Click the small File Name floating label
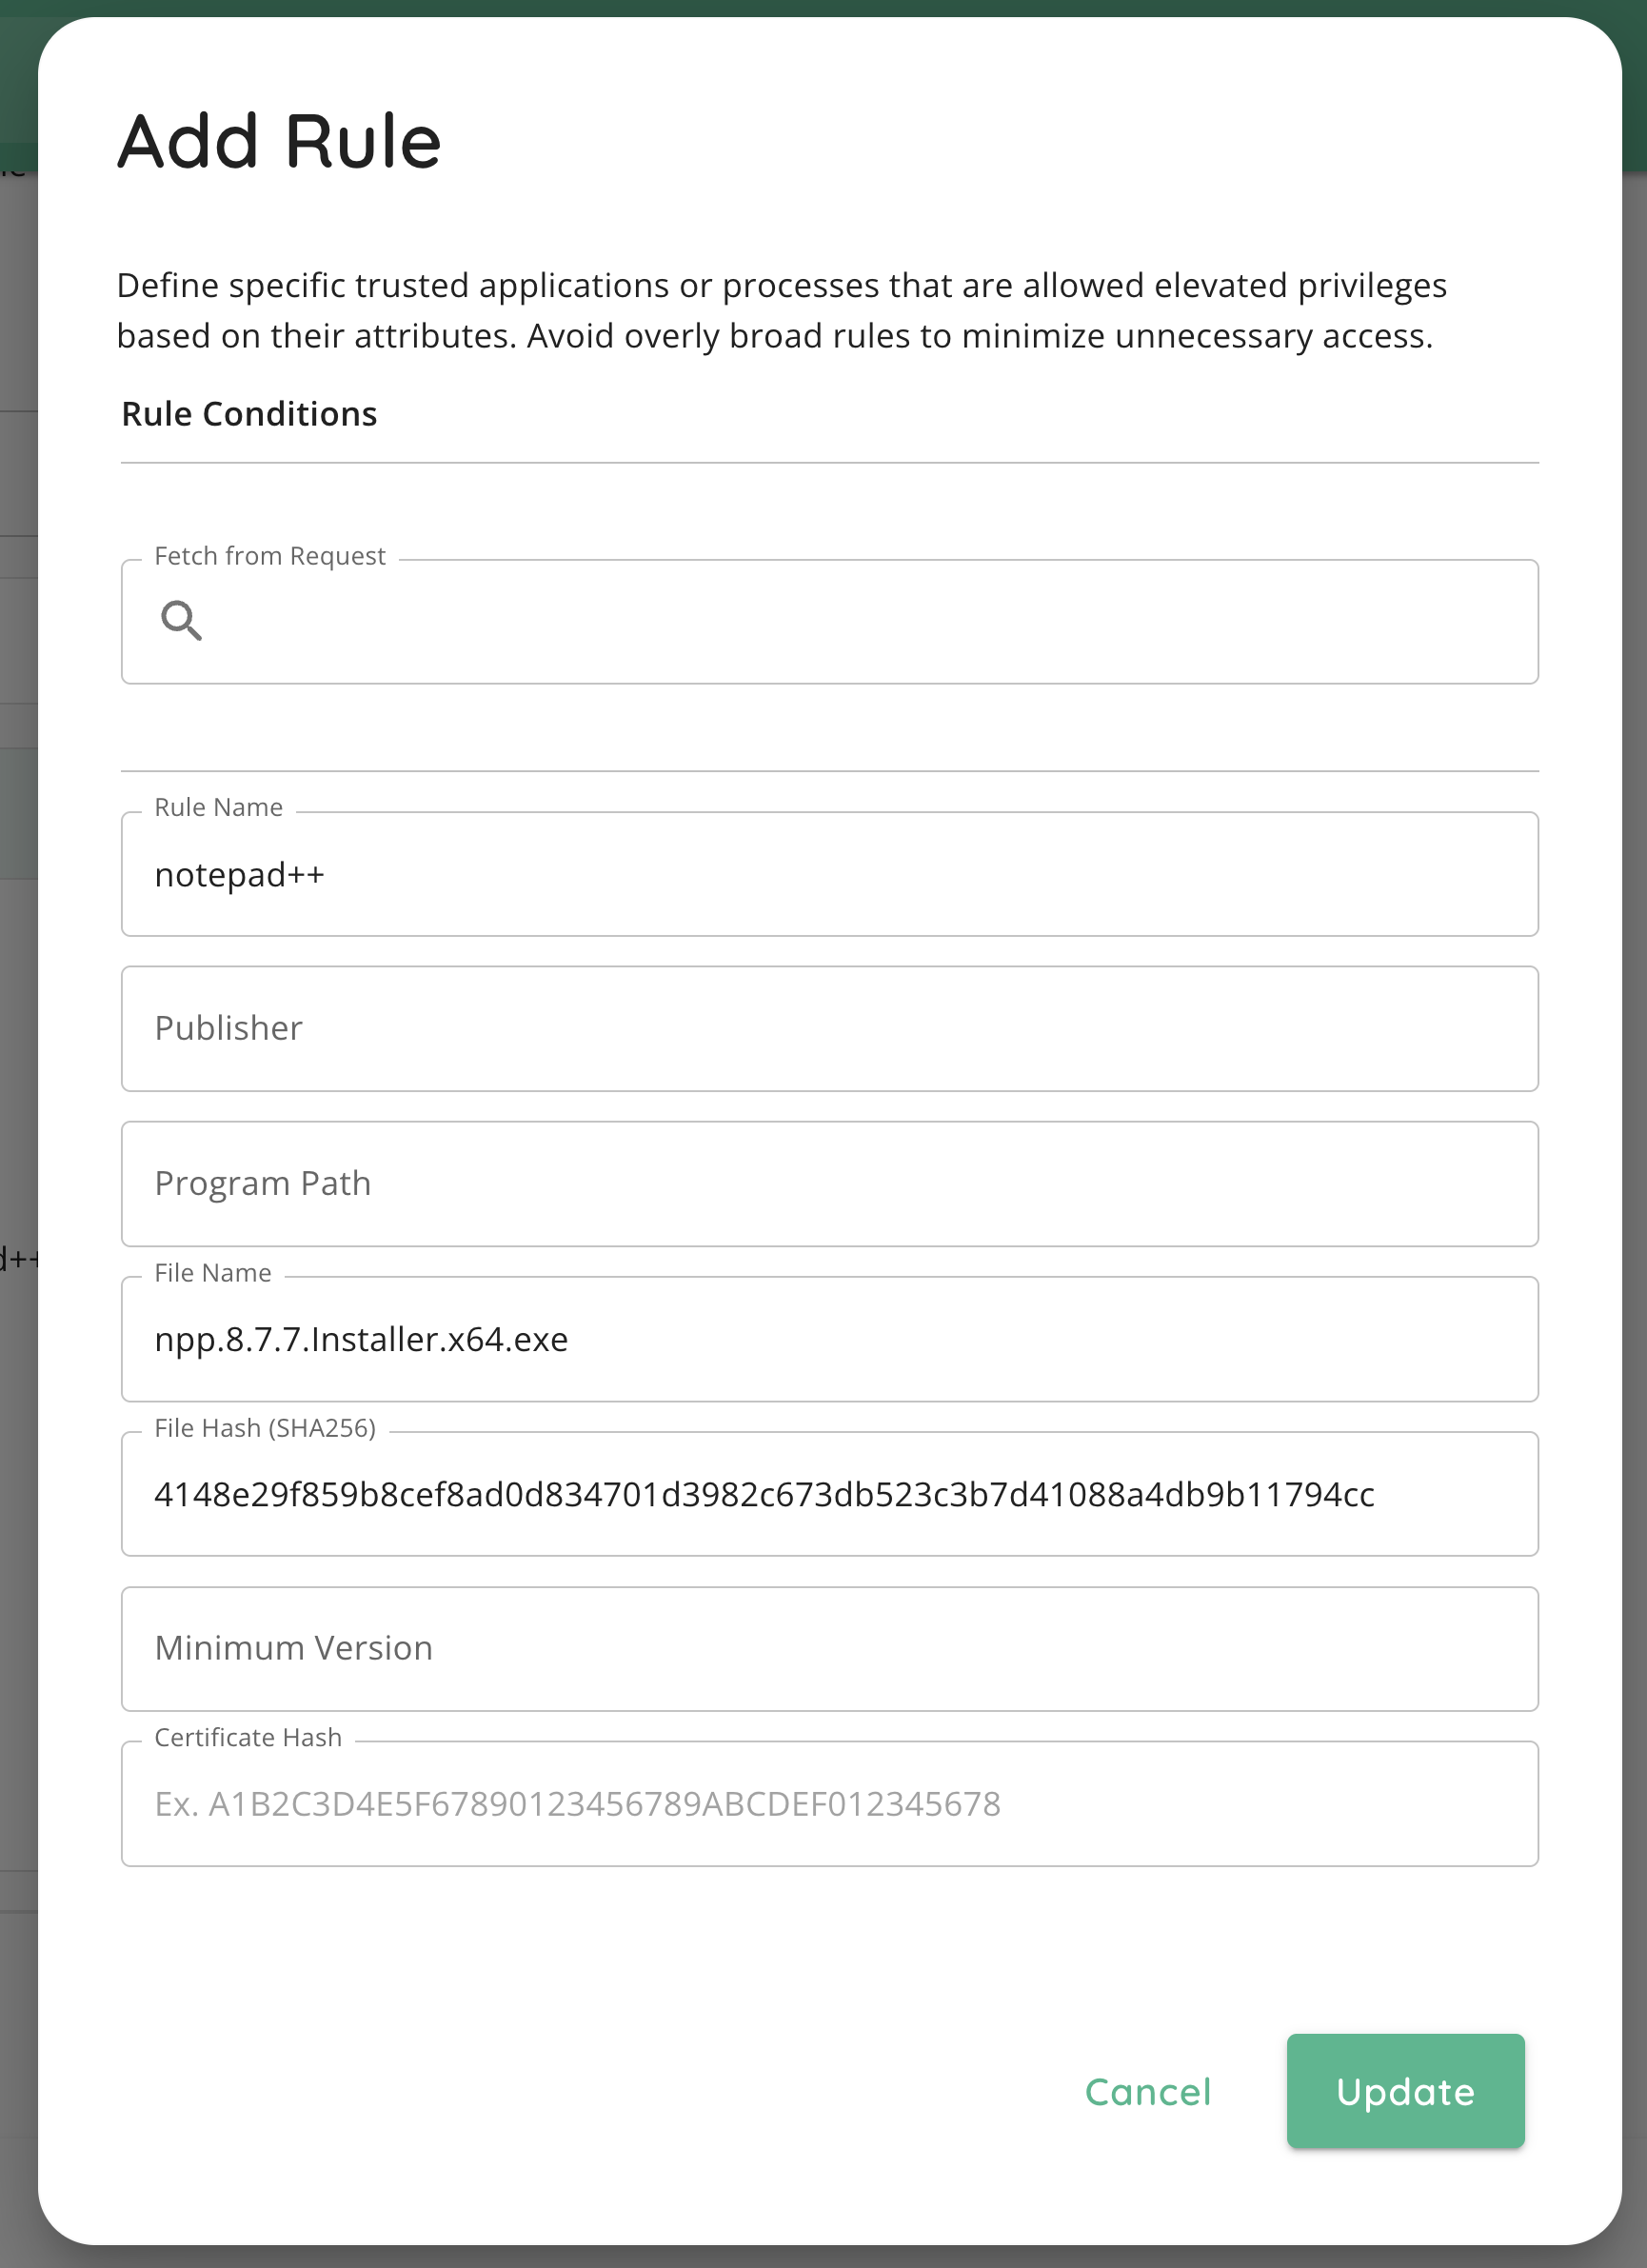This screenshot has height=2268, width=1647. tap(213, 1273)
